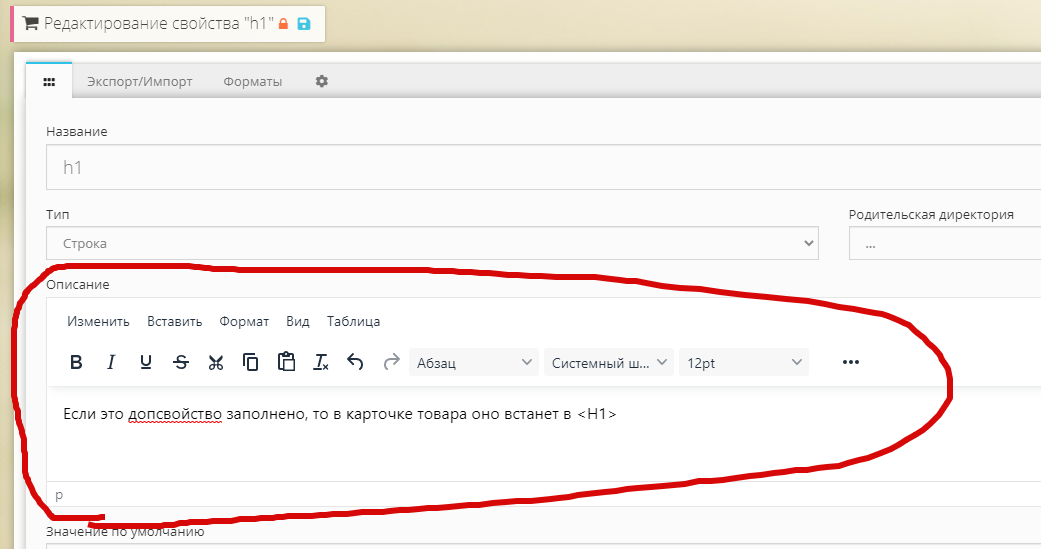
Task: Underline selected text in editor
Action: [x=146, y=362]
